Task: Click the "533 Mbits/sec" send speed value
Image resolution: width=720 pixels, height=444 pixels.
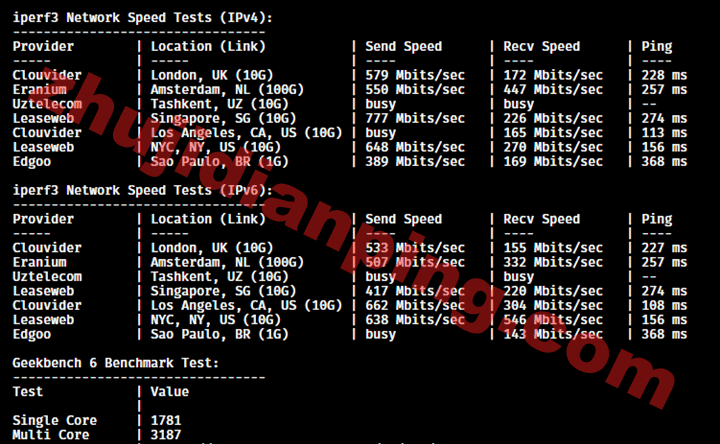Action: (x=415, y=248)
